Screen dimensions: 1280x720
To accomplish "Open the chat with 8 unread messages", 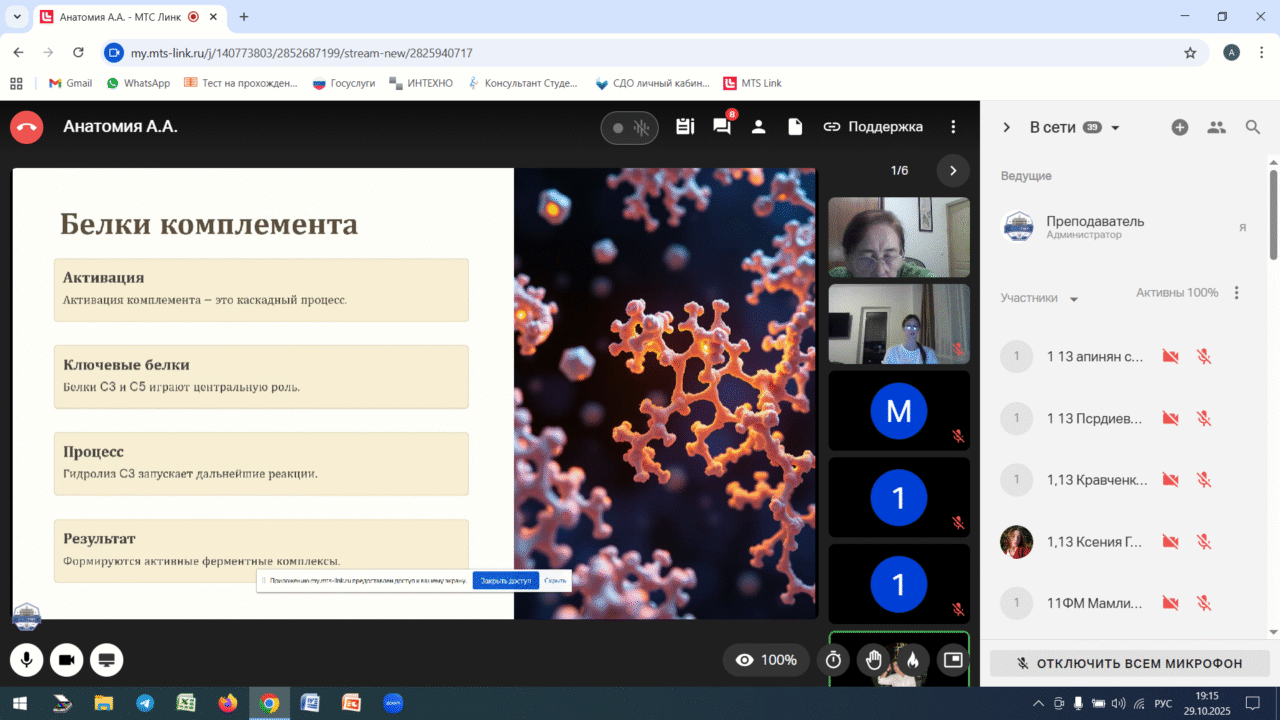I will point(721,127).
